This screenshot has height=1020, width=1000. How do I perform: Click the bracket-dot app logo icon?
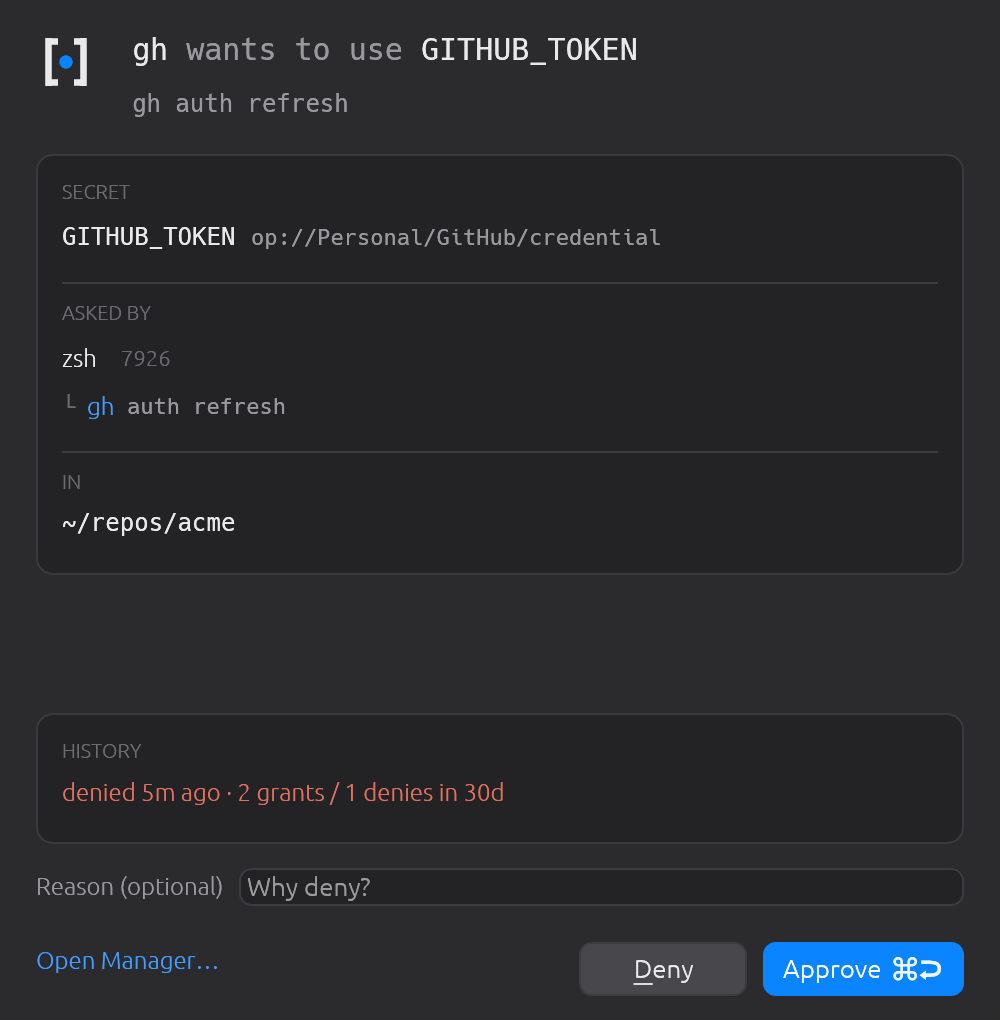(x=66, y=62)
